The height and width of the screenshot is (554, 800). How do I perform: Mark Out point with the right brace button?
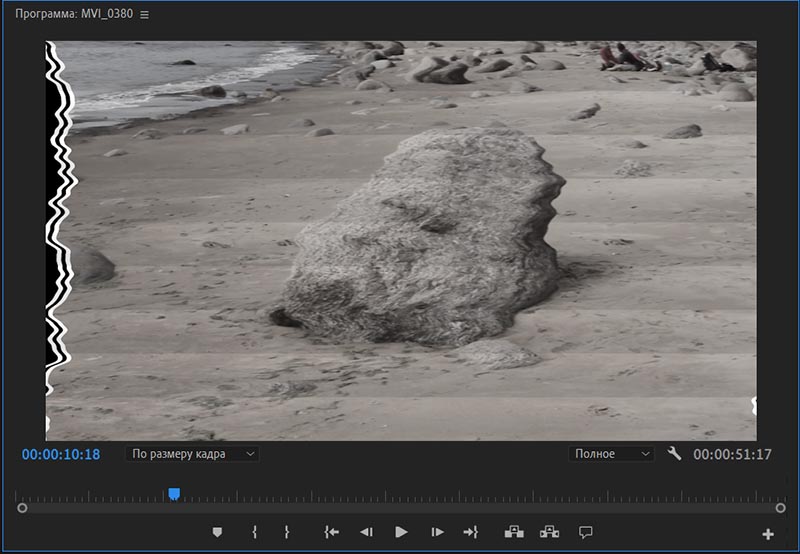tap(287, 532)
